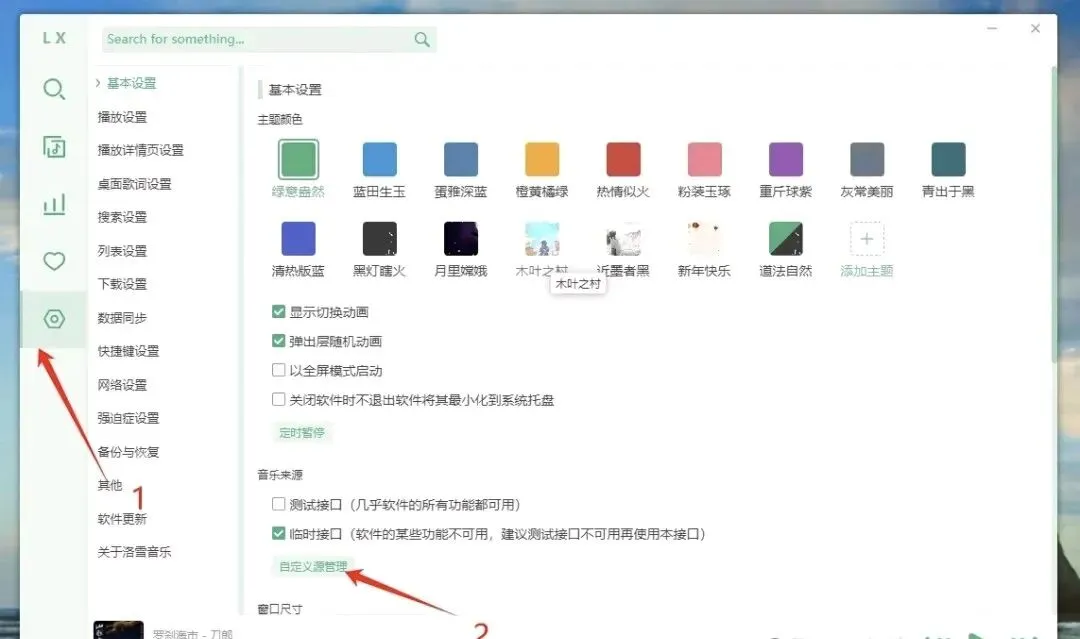Go to 备份与恢复 section
Viewport: 1080px width, 639px height.
point(129,452)
